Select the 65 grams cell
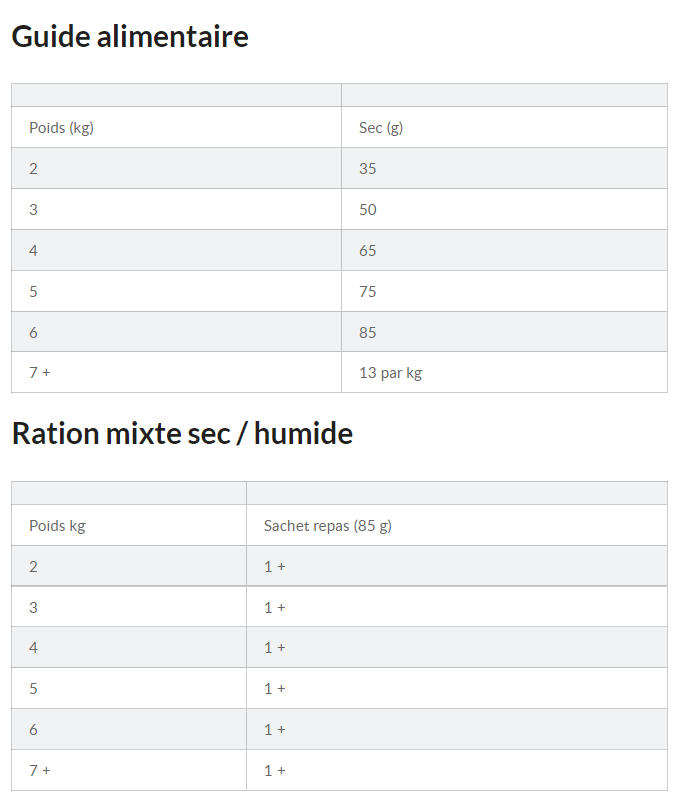 point(368,250)
